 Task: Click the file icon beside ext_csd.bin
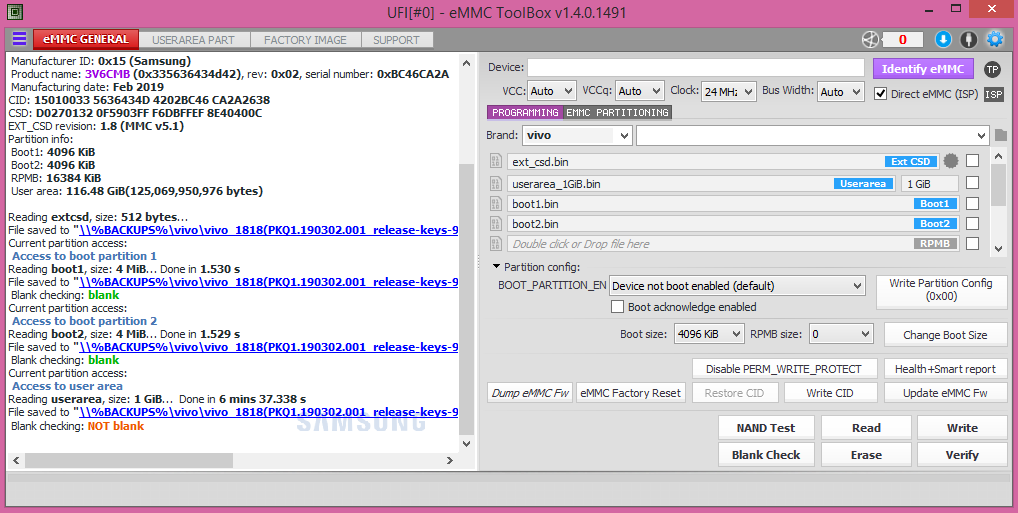(x=496, y=161)
